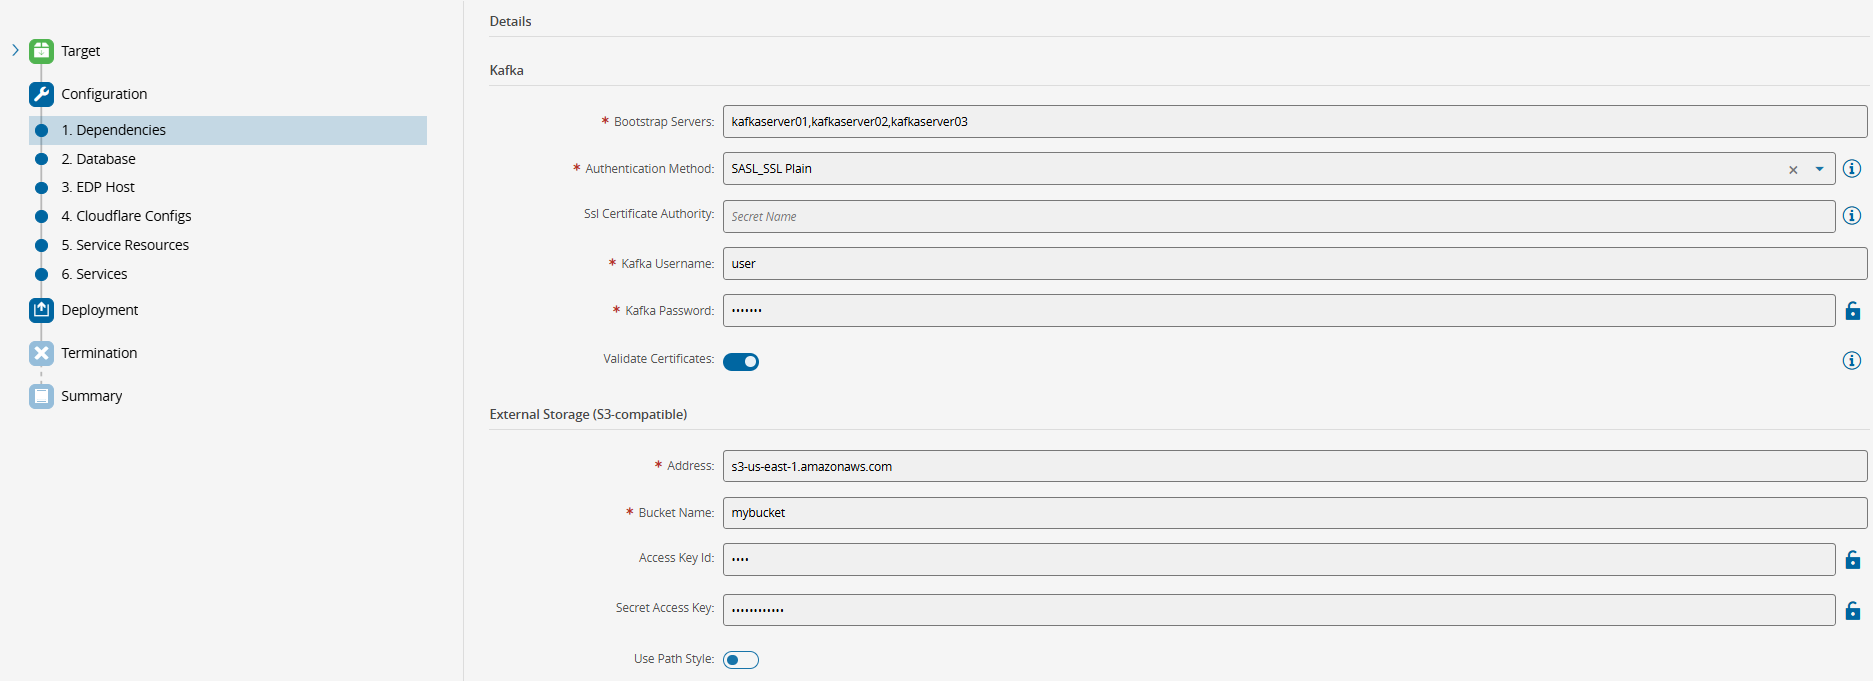This screenshot has width=1873, height=681.
Task: Click the Kafka Password lock icon
Action: (x=1852, y=311)
